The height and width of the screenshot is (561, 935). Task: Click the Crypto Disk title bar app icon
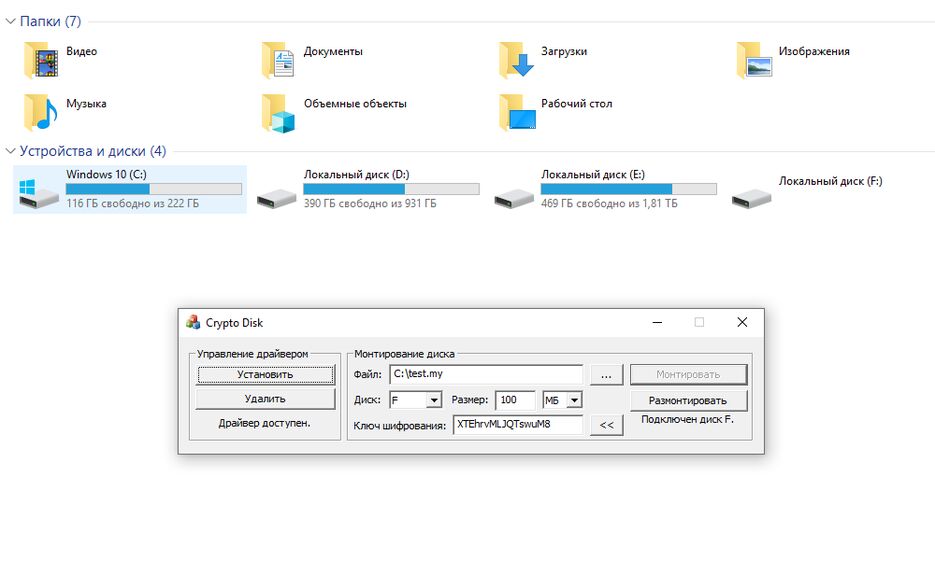(193, 323)
